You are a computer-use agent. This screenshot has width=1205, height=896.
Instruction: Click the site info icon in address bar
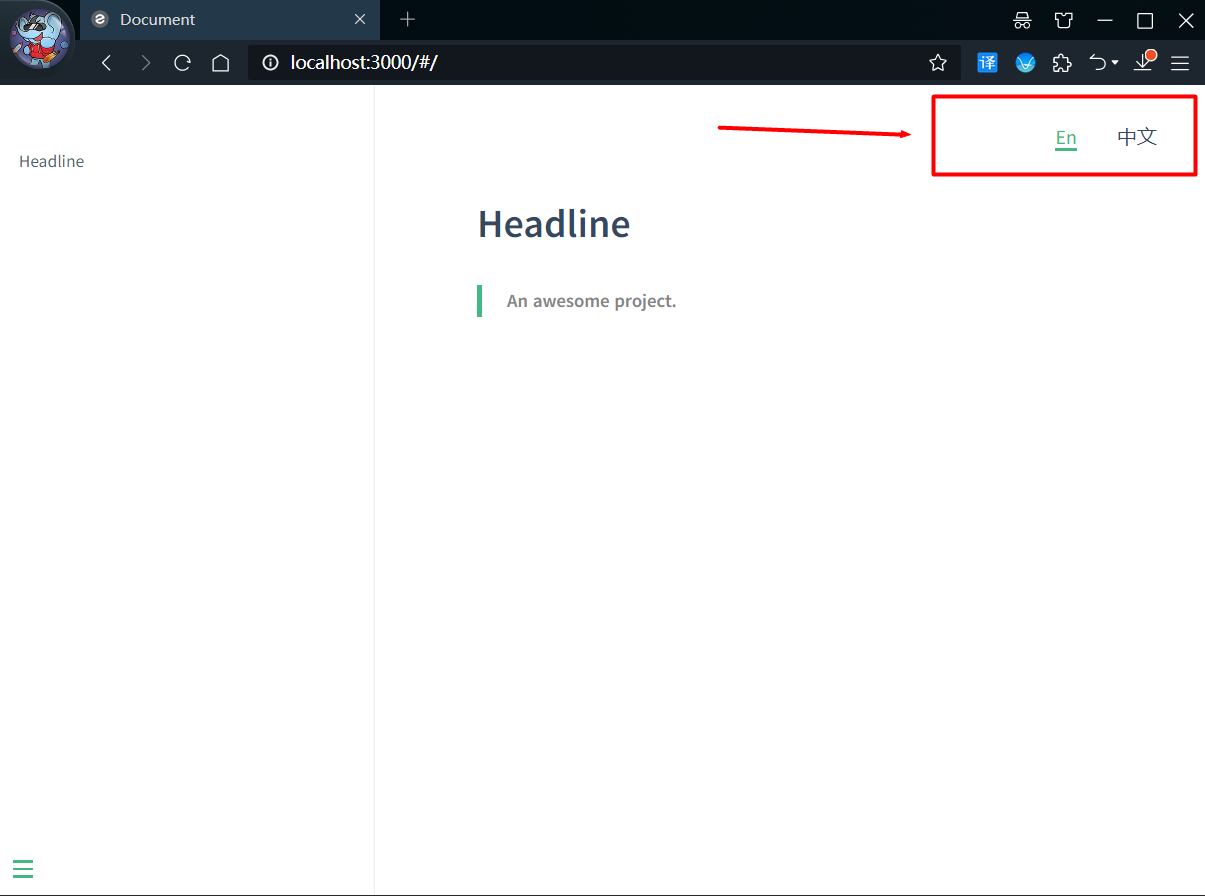pyautogui.click(x=270, y=63)
